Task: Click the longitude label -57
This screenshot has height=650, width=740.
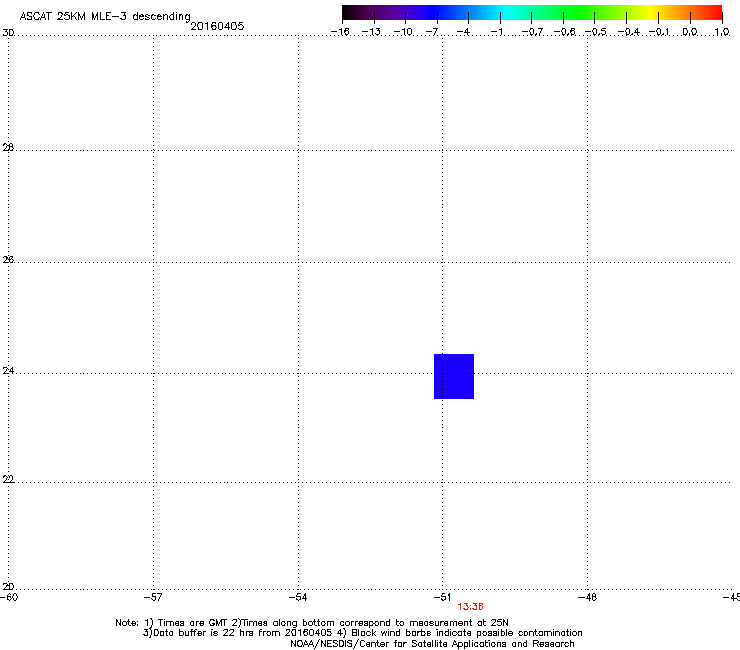Action: point(153,598)
